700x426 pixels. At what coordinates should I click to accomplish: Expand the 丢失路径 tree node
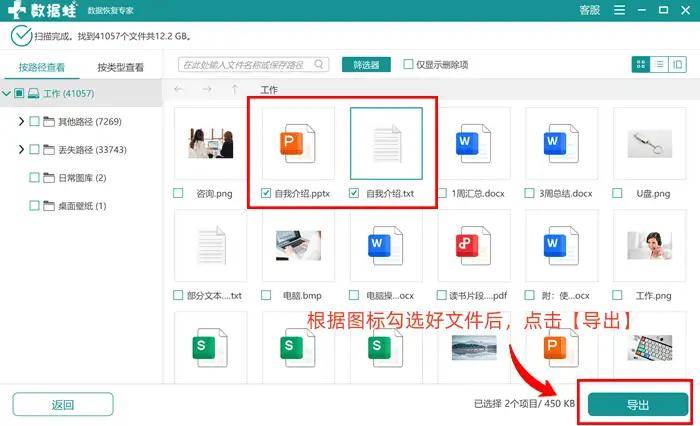[x=21, y=150]
